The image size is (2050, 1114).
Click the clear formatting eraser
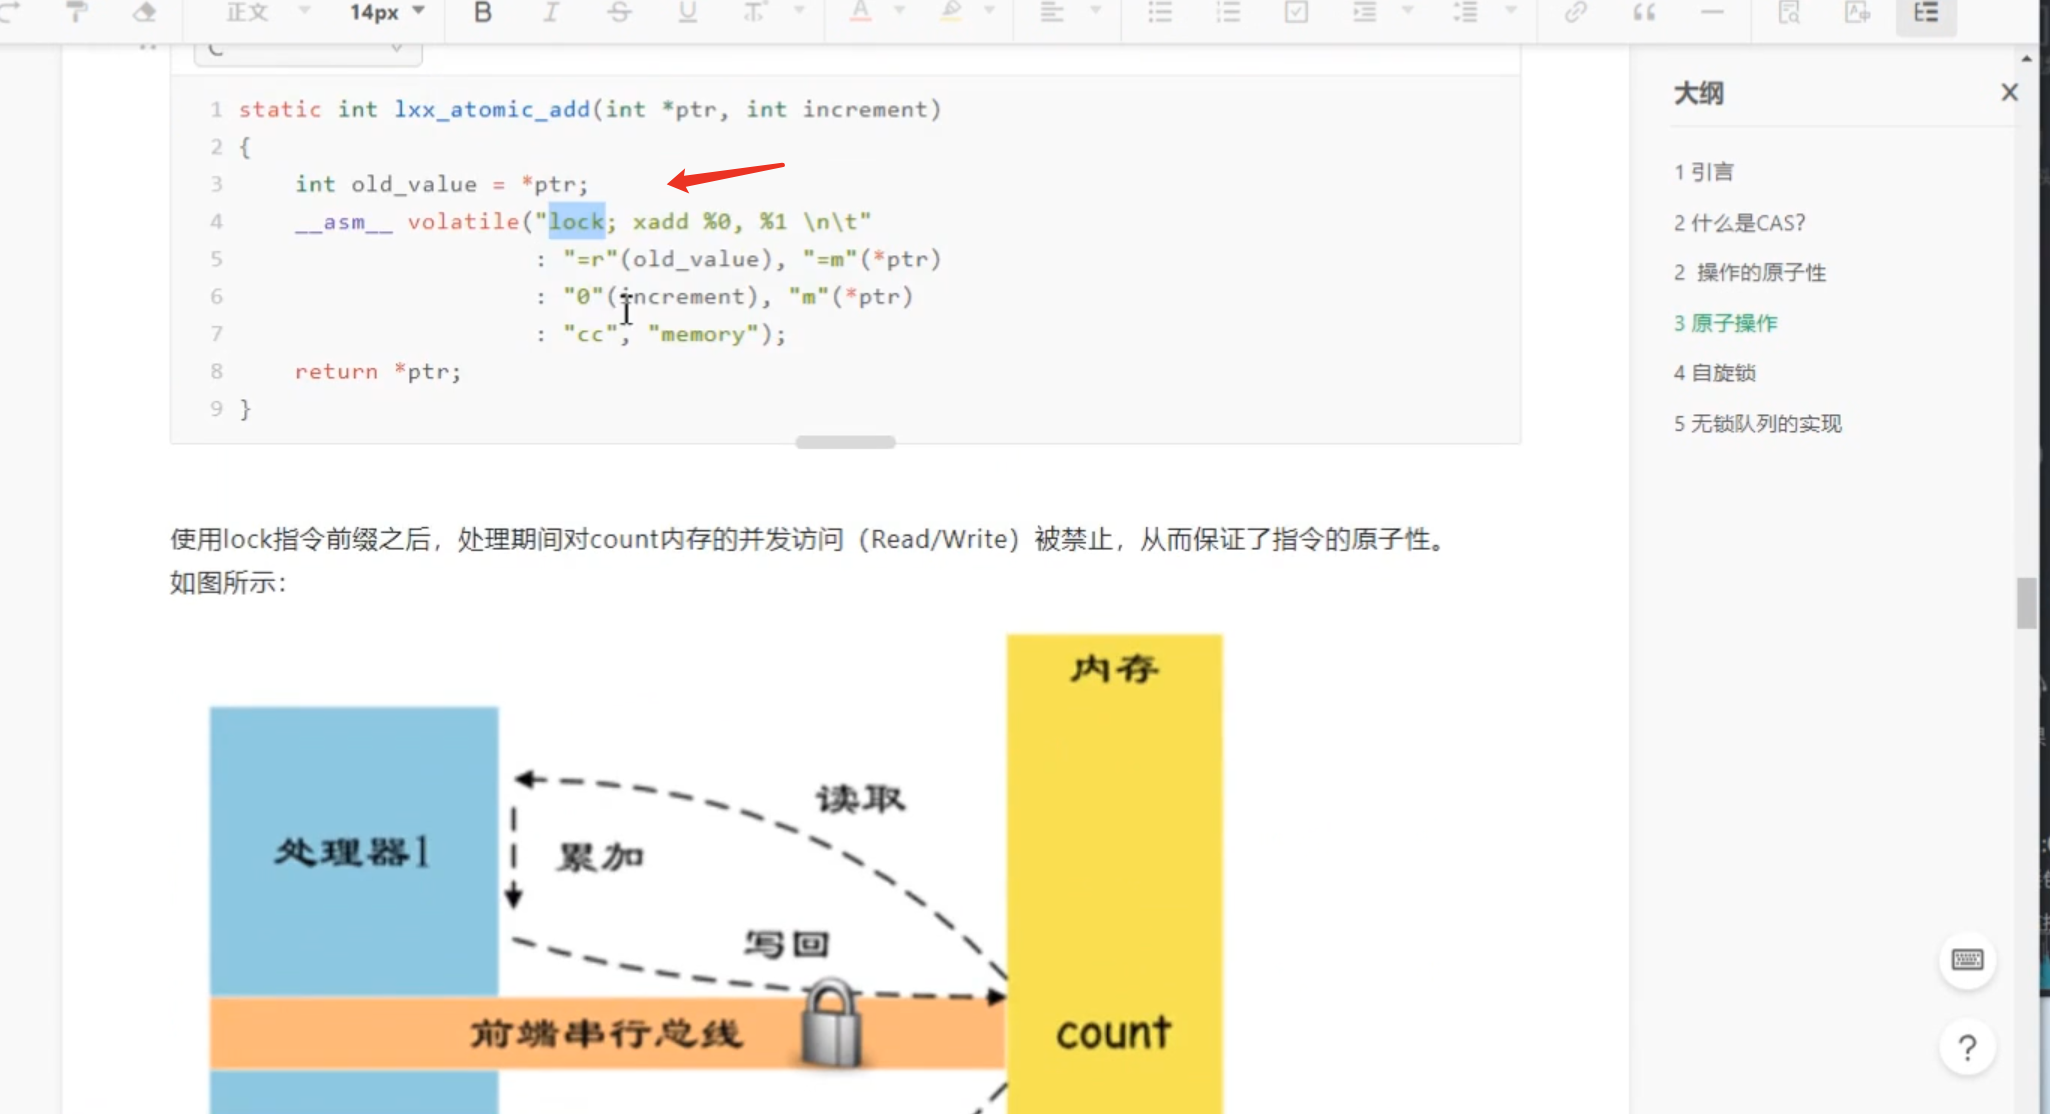[x=144, y=13]
